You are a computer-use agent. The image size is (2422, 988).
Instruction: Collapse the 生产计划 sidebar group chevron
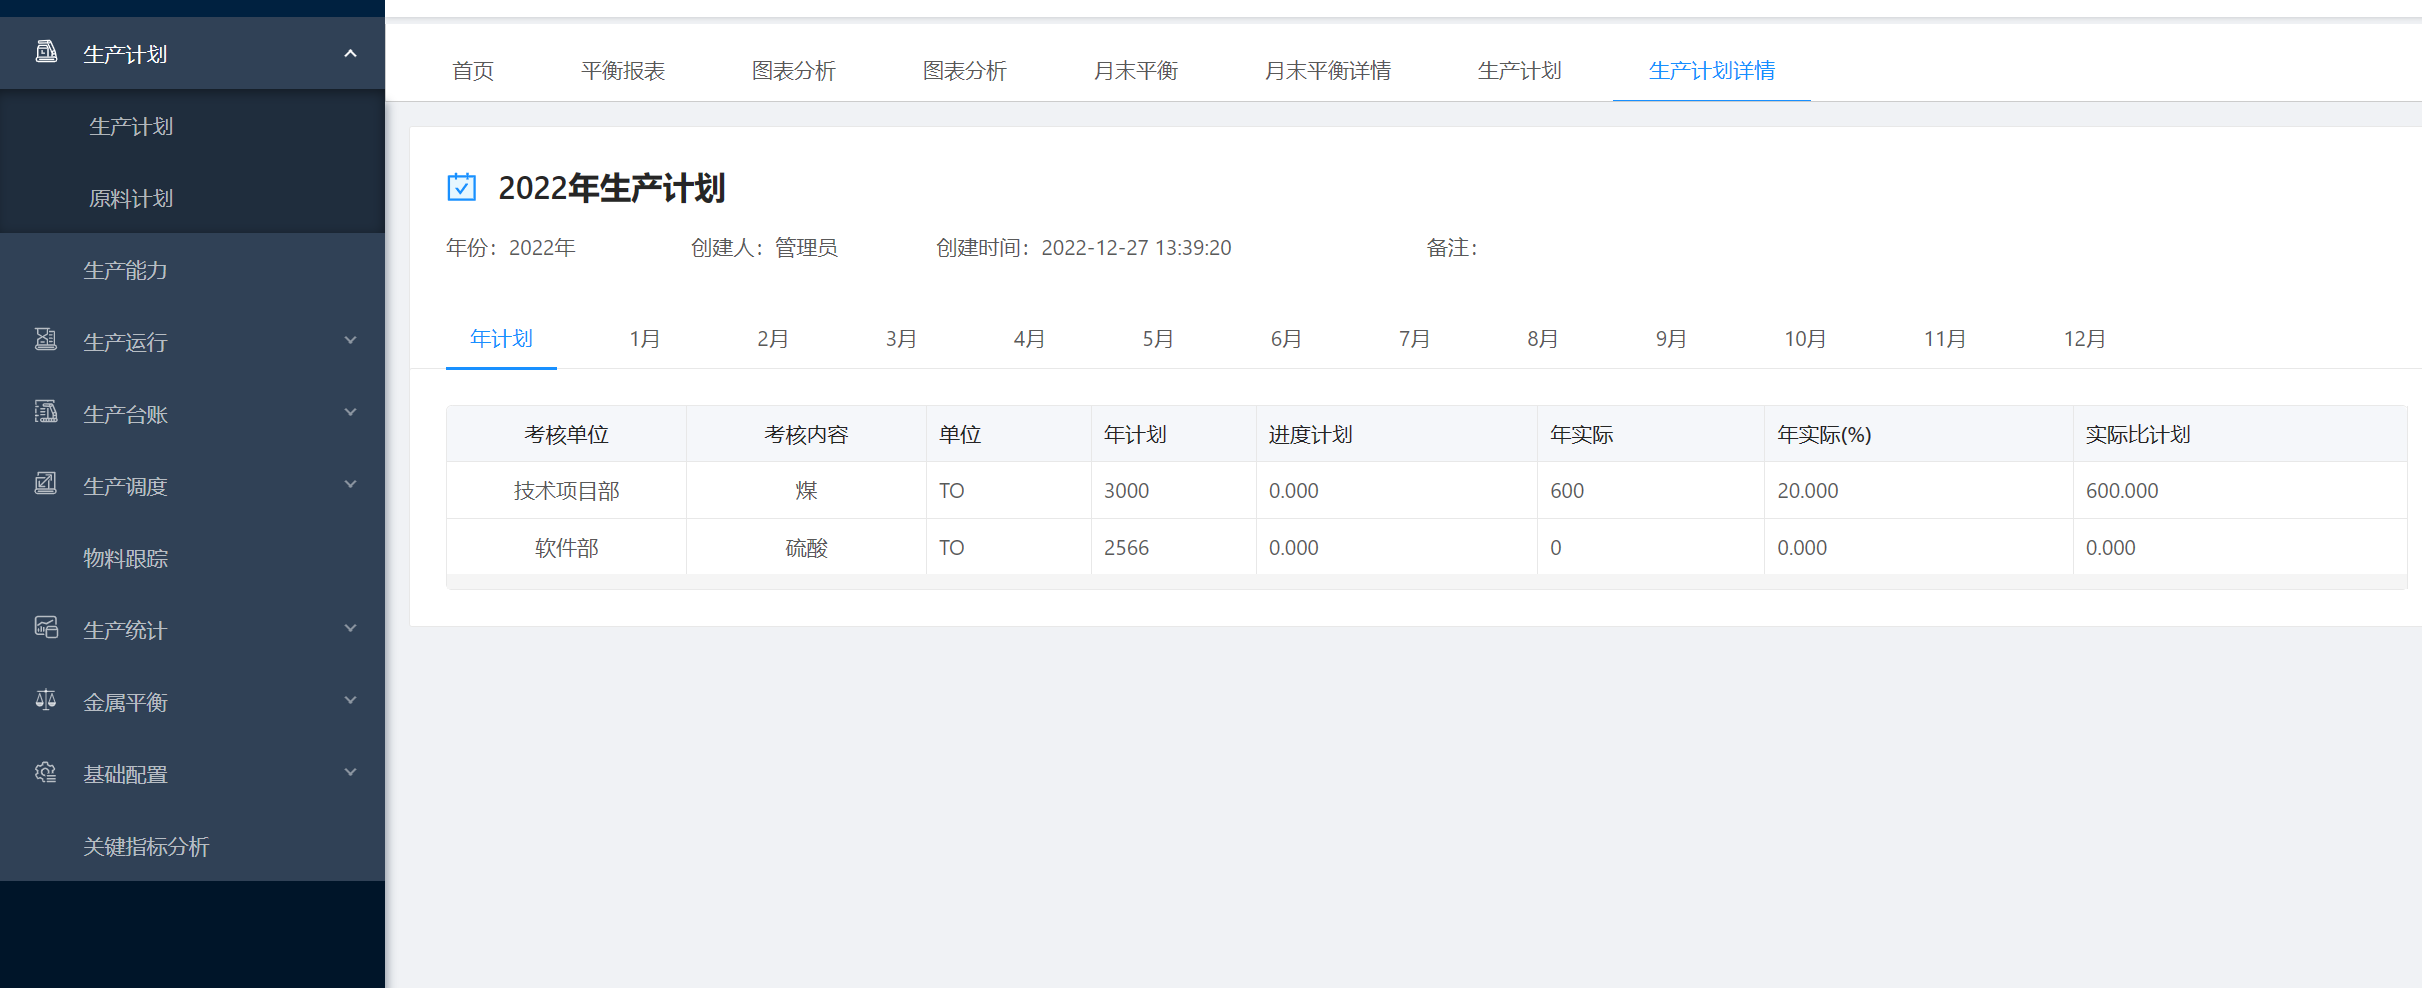350,54
